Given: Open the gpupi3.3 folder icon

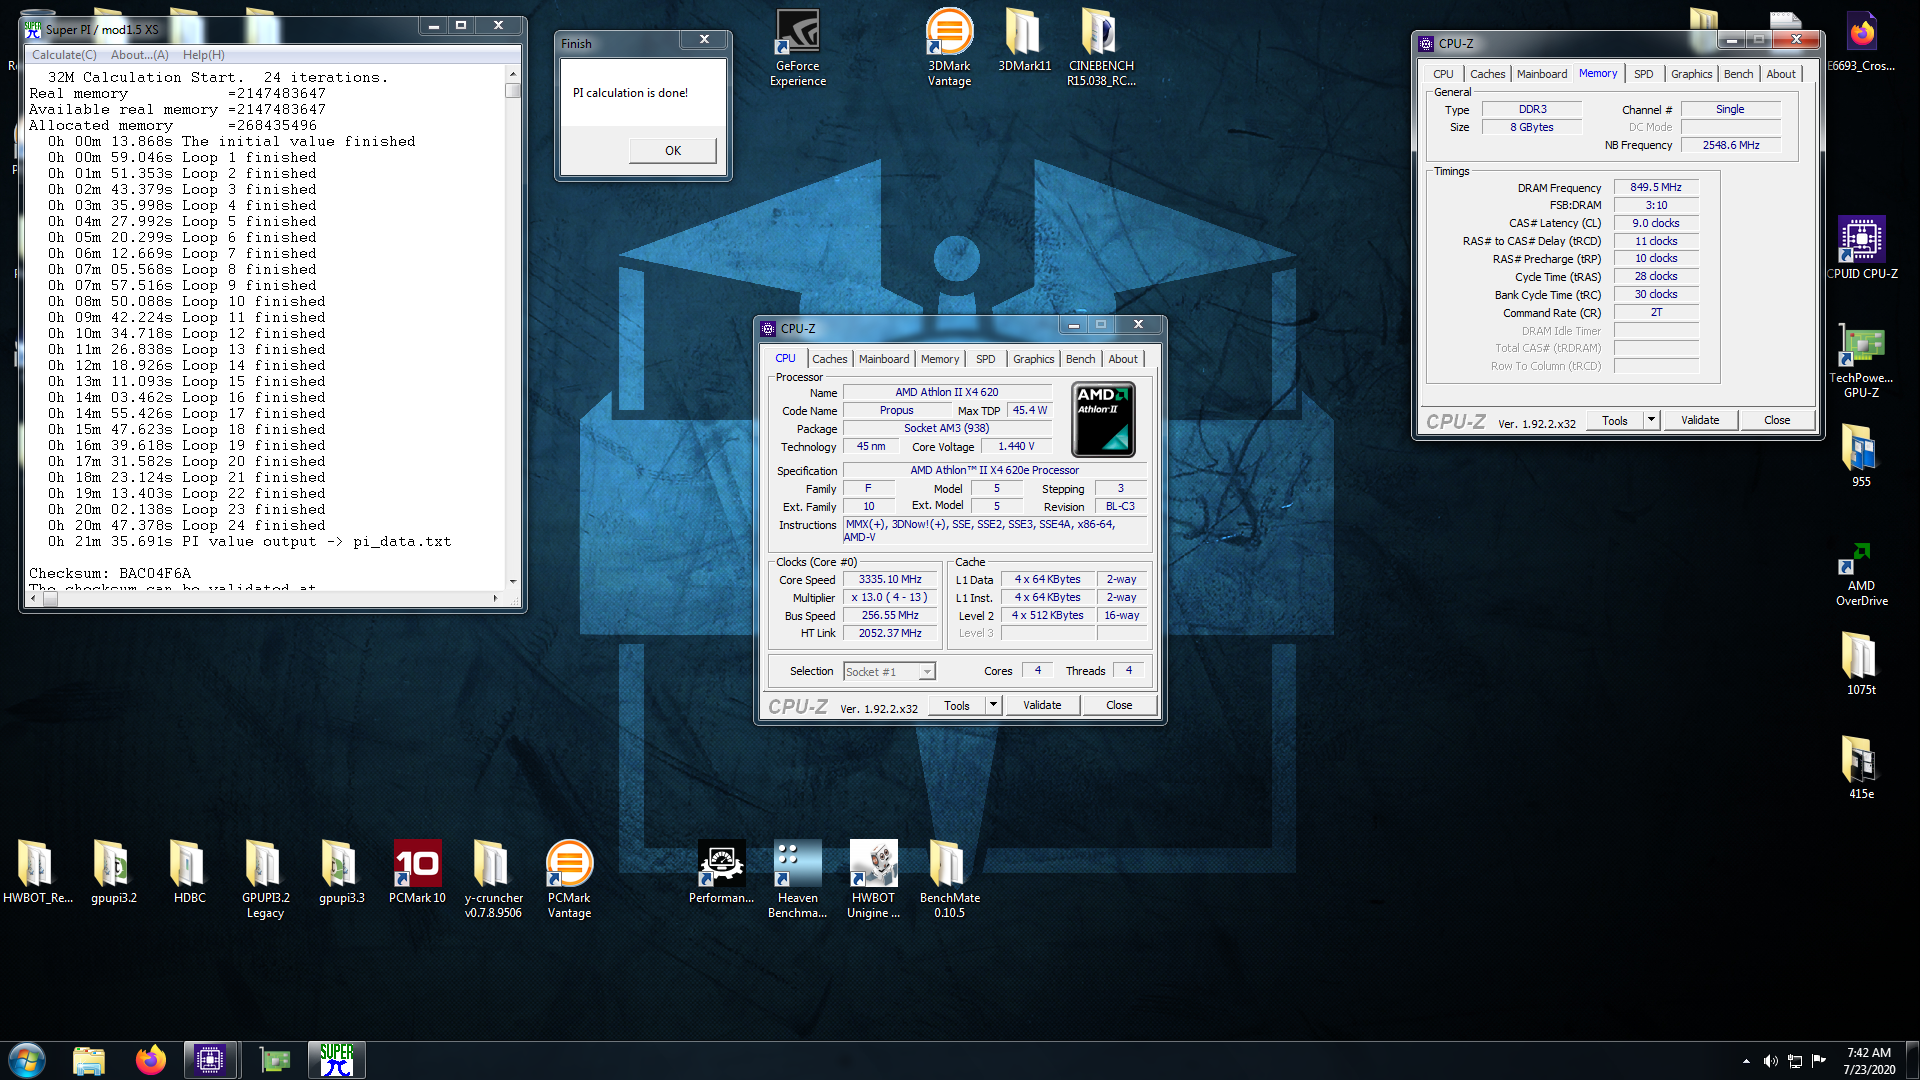Looking at the screenshot, I should [341, 872].
